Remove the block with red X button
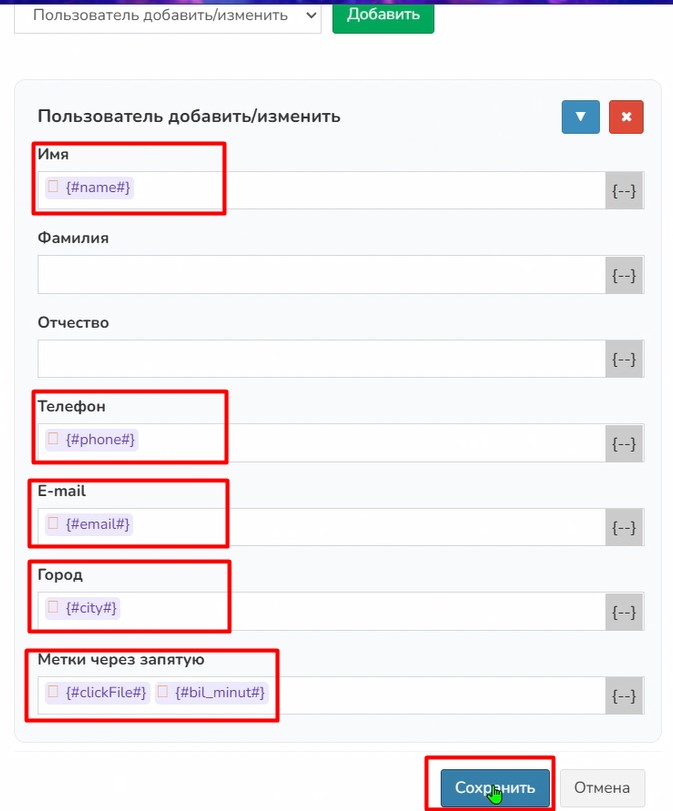This screenshot has height=811, width=673. 626,116
